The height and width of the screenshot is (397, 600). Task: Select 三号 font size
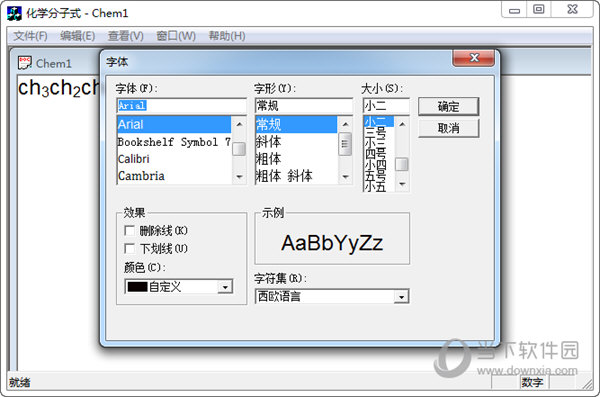[379, 132]
